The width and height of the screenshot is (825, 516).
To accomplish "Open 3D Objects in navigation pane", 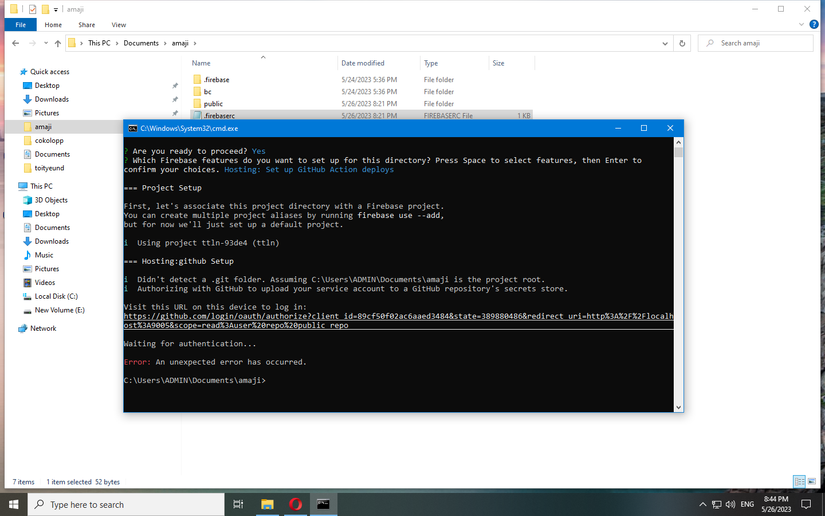I will tap(51, 200).
